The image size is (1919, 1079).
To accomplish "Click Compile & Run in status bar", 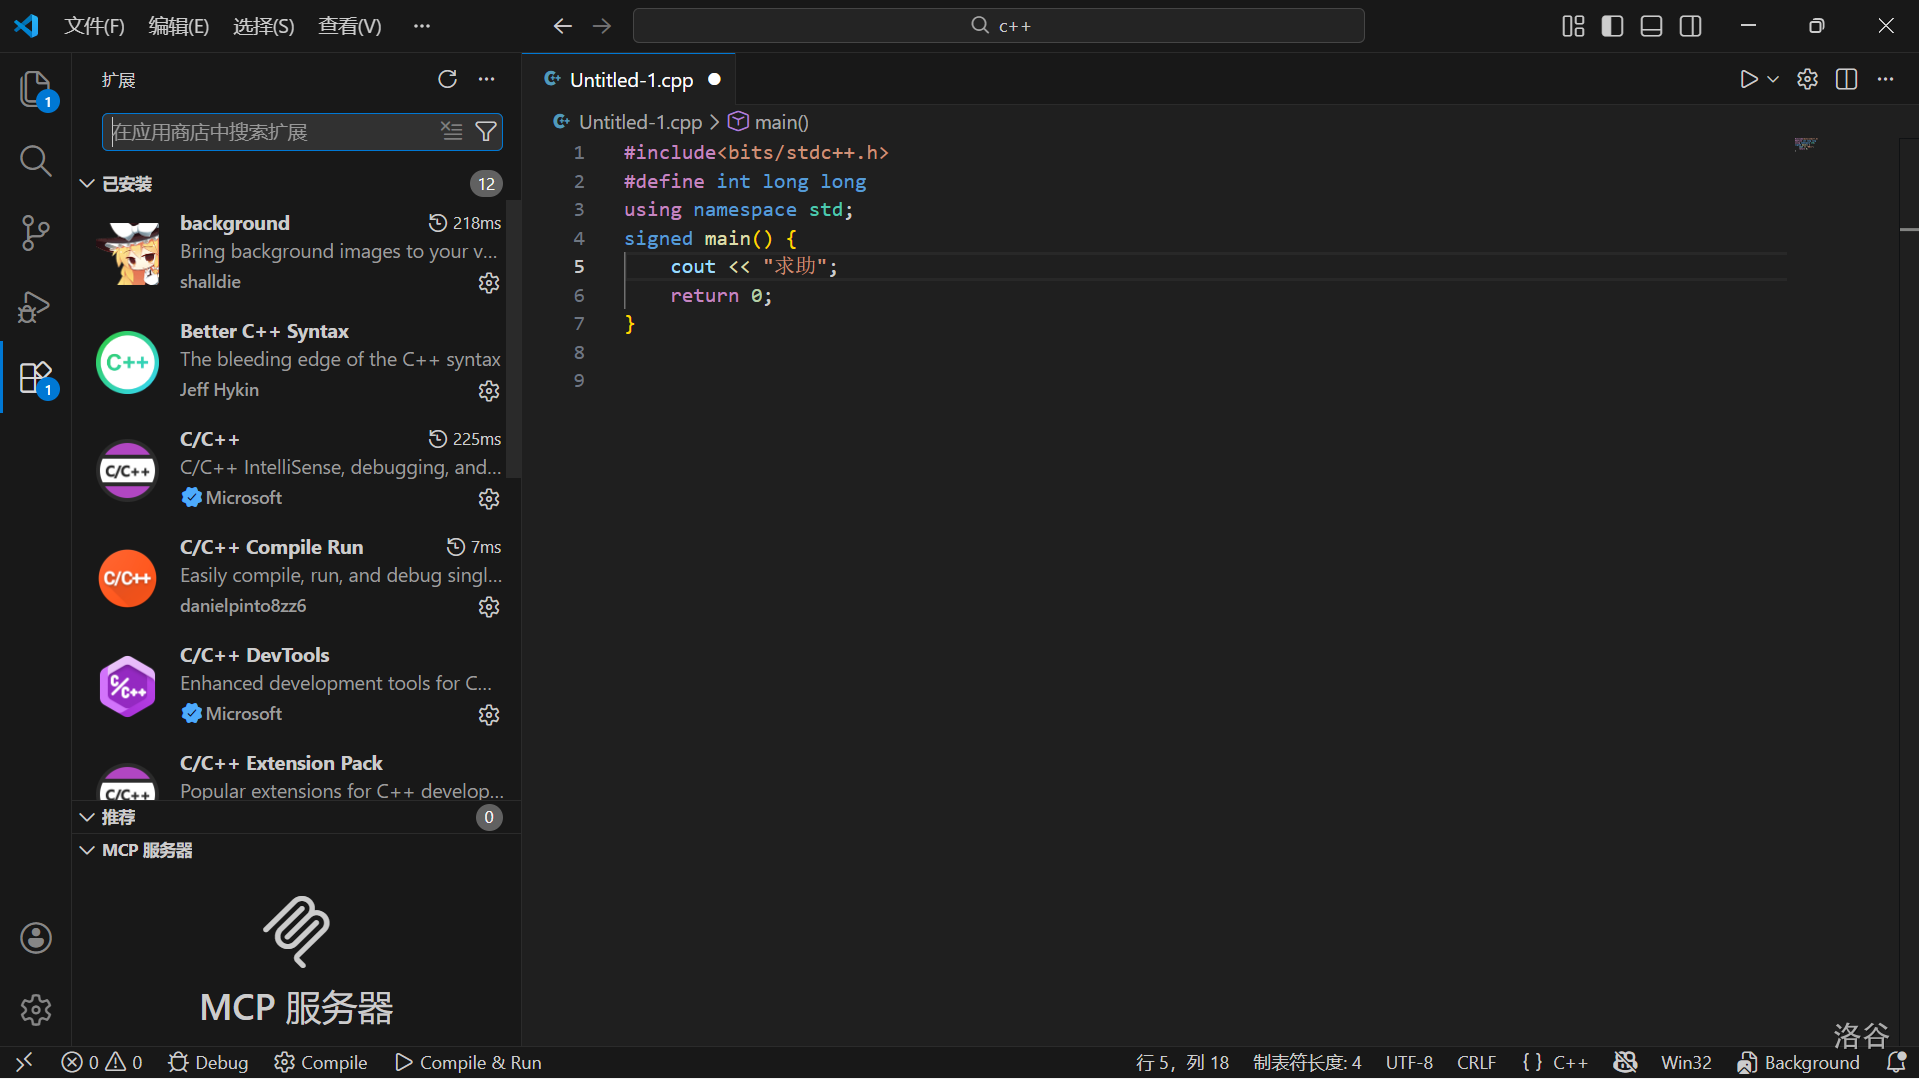I will pos(468,1062).
